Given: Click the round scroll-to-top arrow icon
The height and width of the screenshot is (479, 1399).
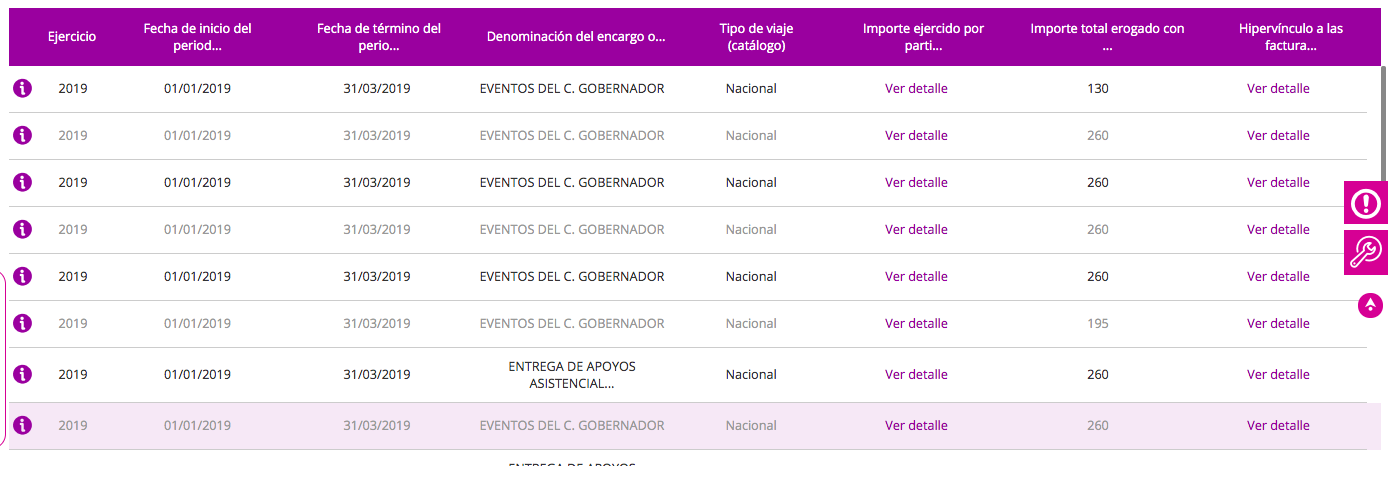Looking at the screenshot, I should [x=1370, y=305].
